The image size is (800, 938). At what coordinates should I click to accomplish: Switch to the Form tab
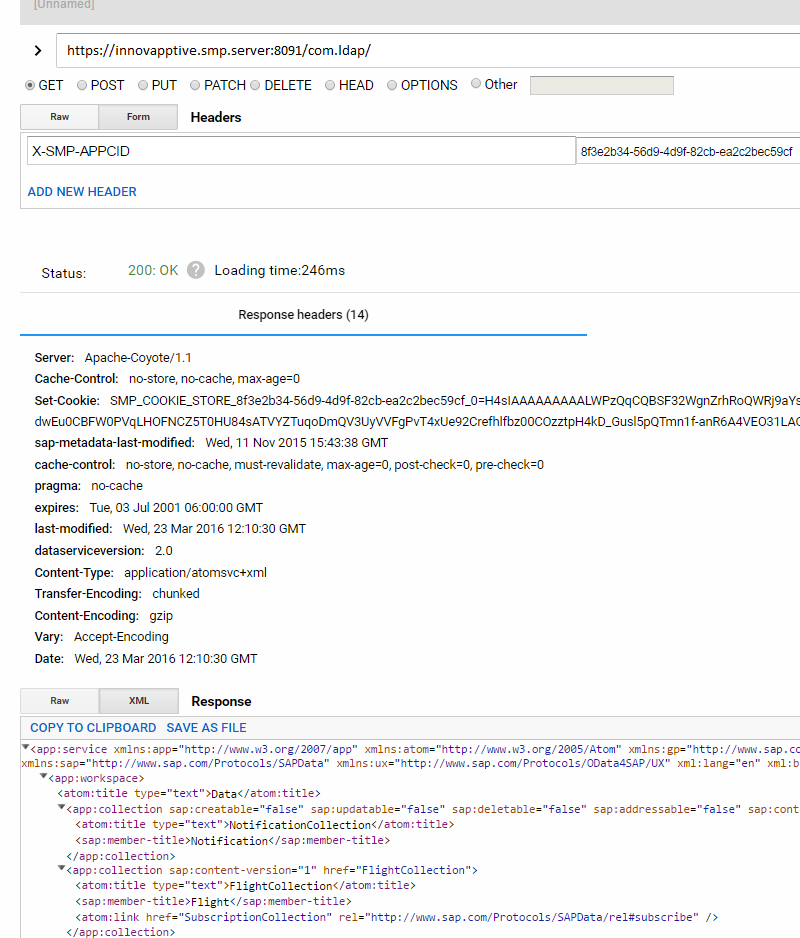click(x=137, y=117)
